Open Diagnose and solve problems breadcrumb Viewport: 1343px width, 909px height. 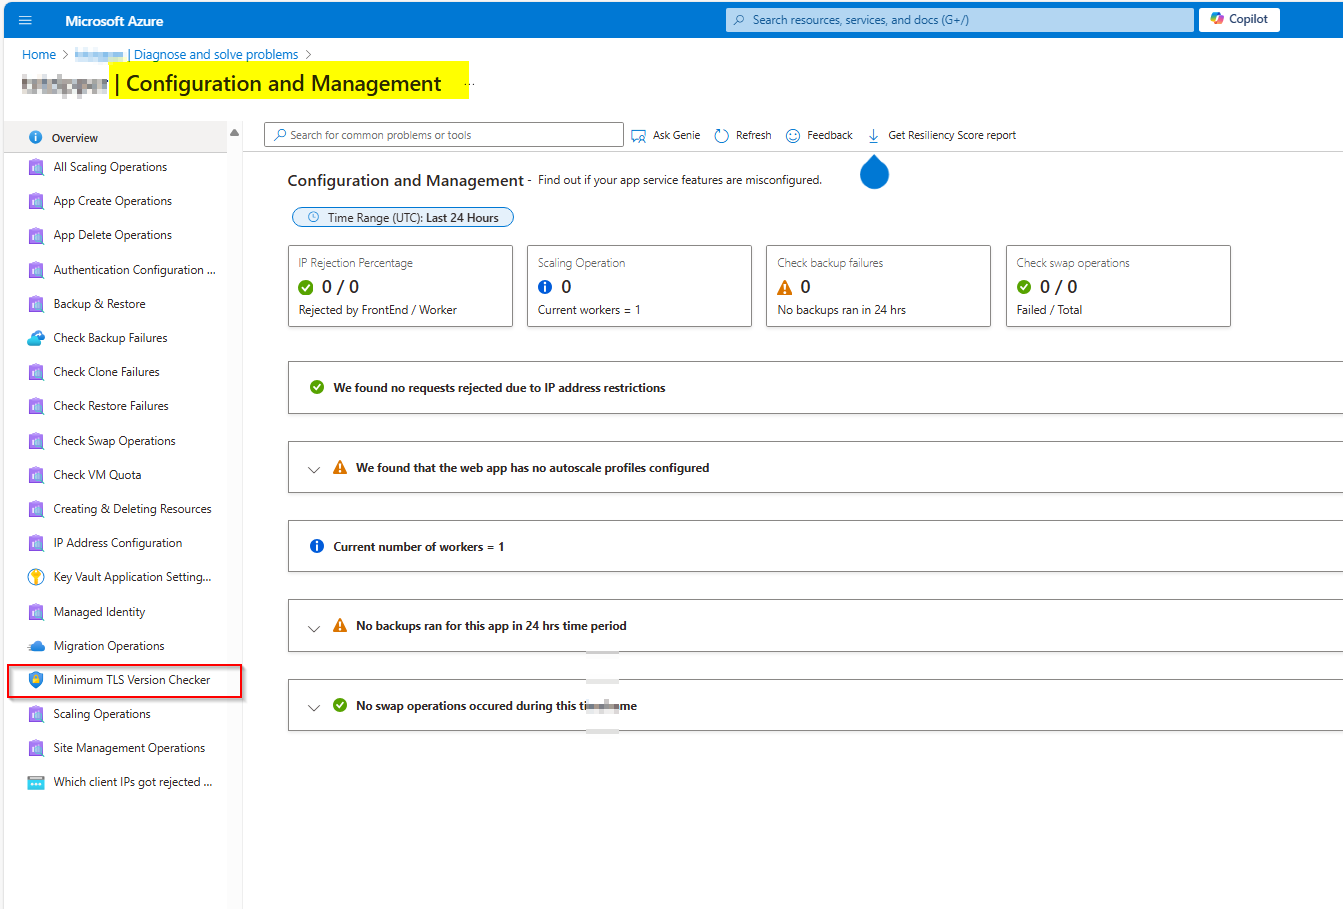tap(215, 54)
